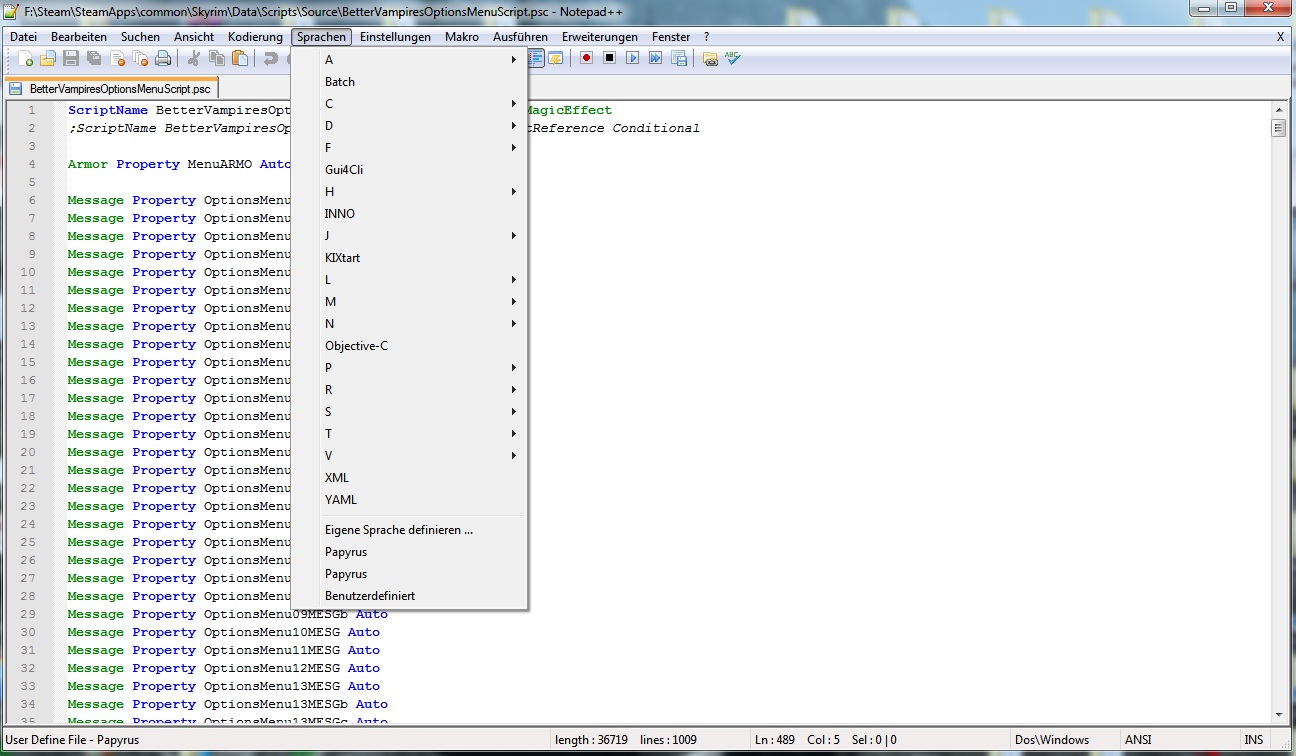This screenshot has width=1296, height=756.
Task: Click the spell check ABC icon
Action: [x=733, y=58]
